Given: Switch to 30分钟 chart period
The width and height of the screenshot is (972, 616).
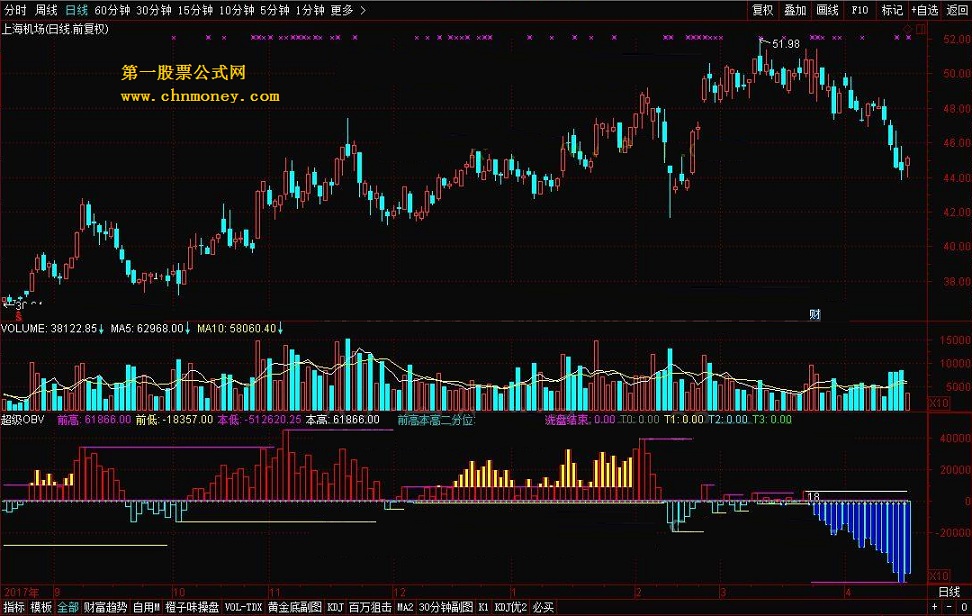Looking at the screenshot, I should click(x=154, y=10).
